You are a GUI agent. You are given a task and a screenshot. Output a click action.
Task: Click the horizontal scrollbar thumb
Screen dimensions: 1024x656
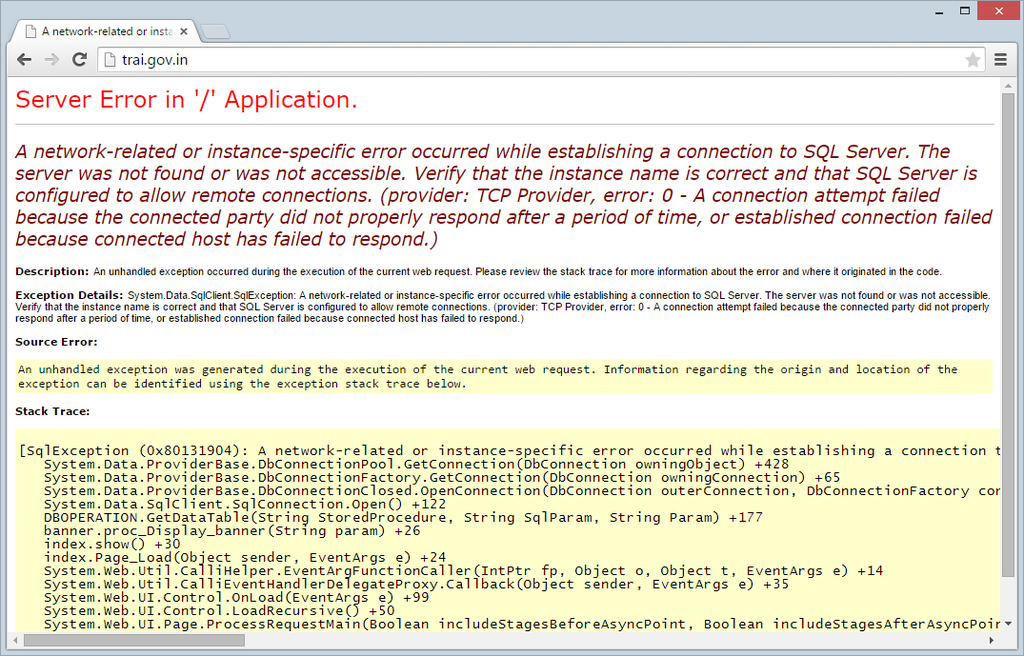pos(135,640)
